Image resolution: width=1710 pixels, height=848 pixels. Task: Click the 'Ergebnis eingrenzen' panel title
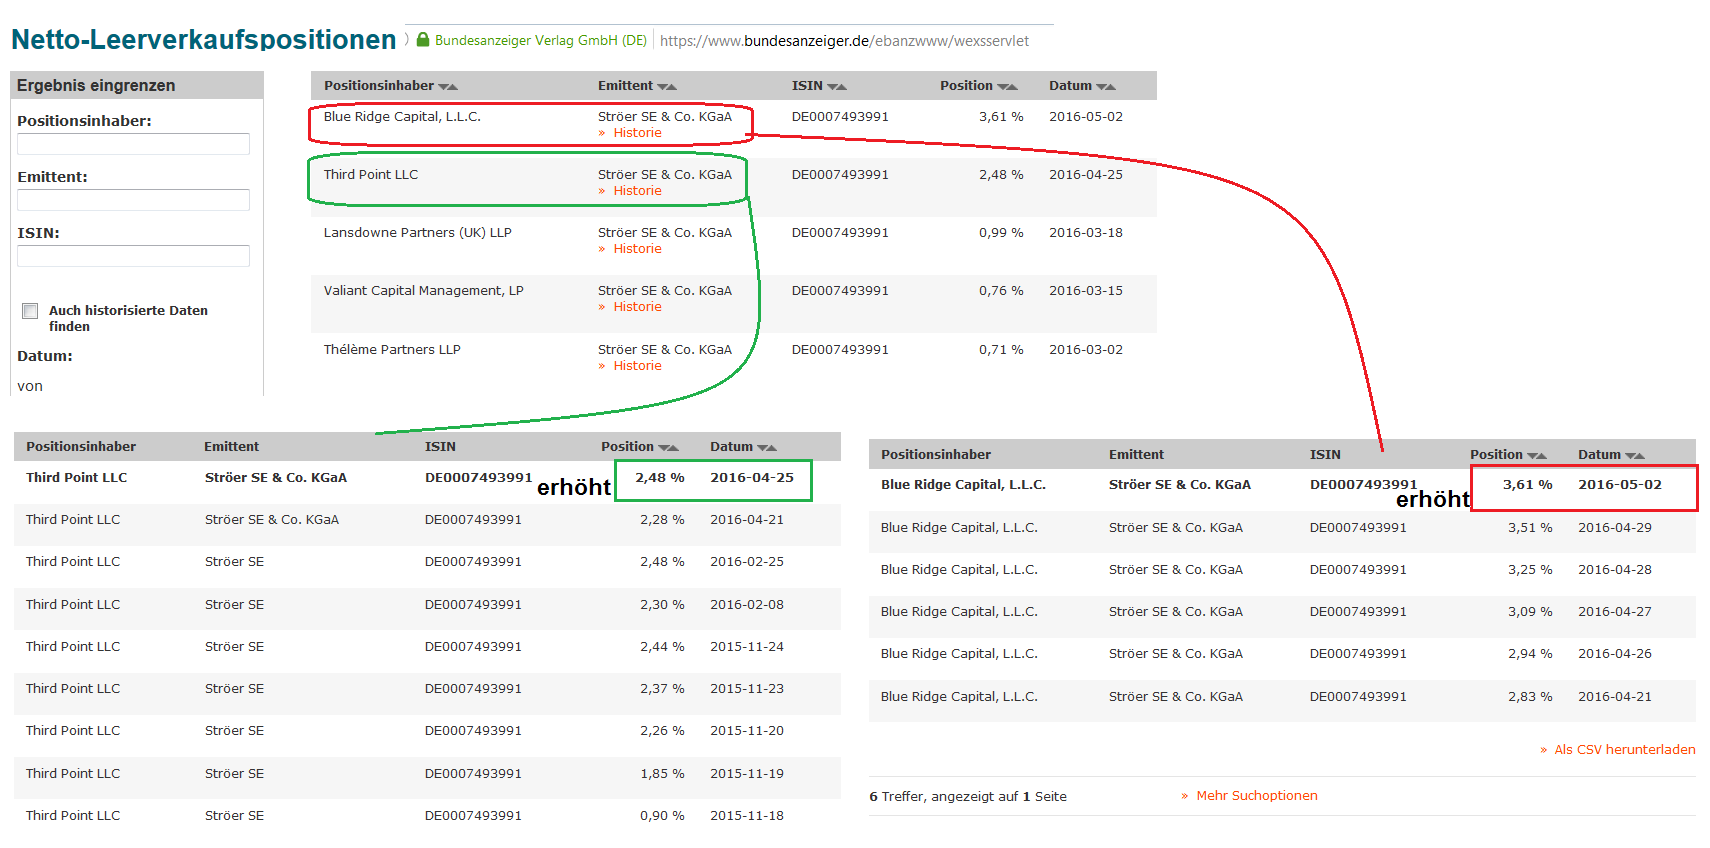(96, 86)
